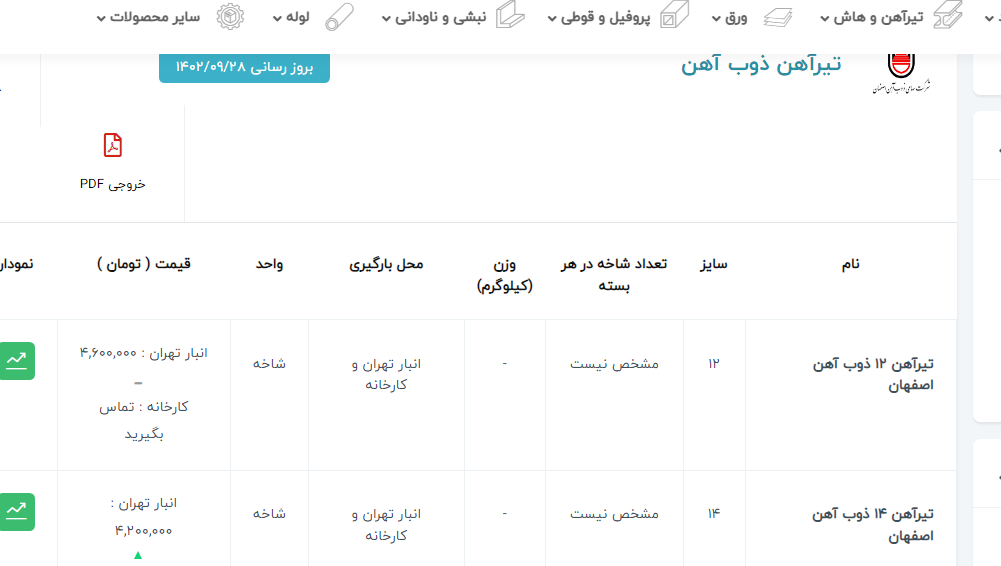Image resolution: width=1001 pixels, height=566 pixels.
Task: Click the I-beam icon for تیرآهن و هاش
Action: [x=947, y=15]
